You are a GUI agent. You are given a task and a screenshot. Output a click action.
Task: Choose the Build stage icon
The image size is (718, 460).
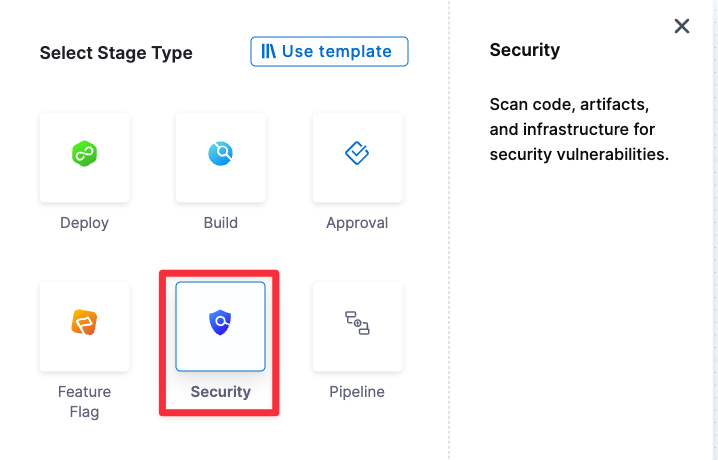tap(220, 154)
